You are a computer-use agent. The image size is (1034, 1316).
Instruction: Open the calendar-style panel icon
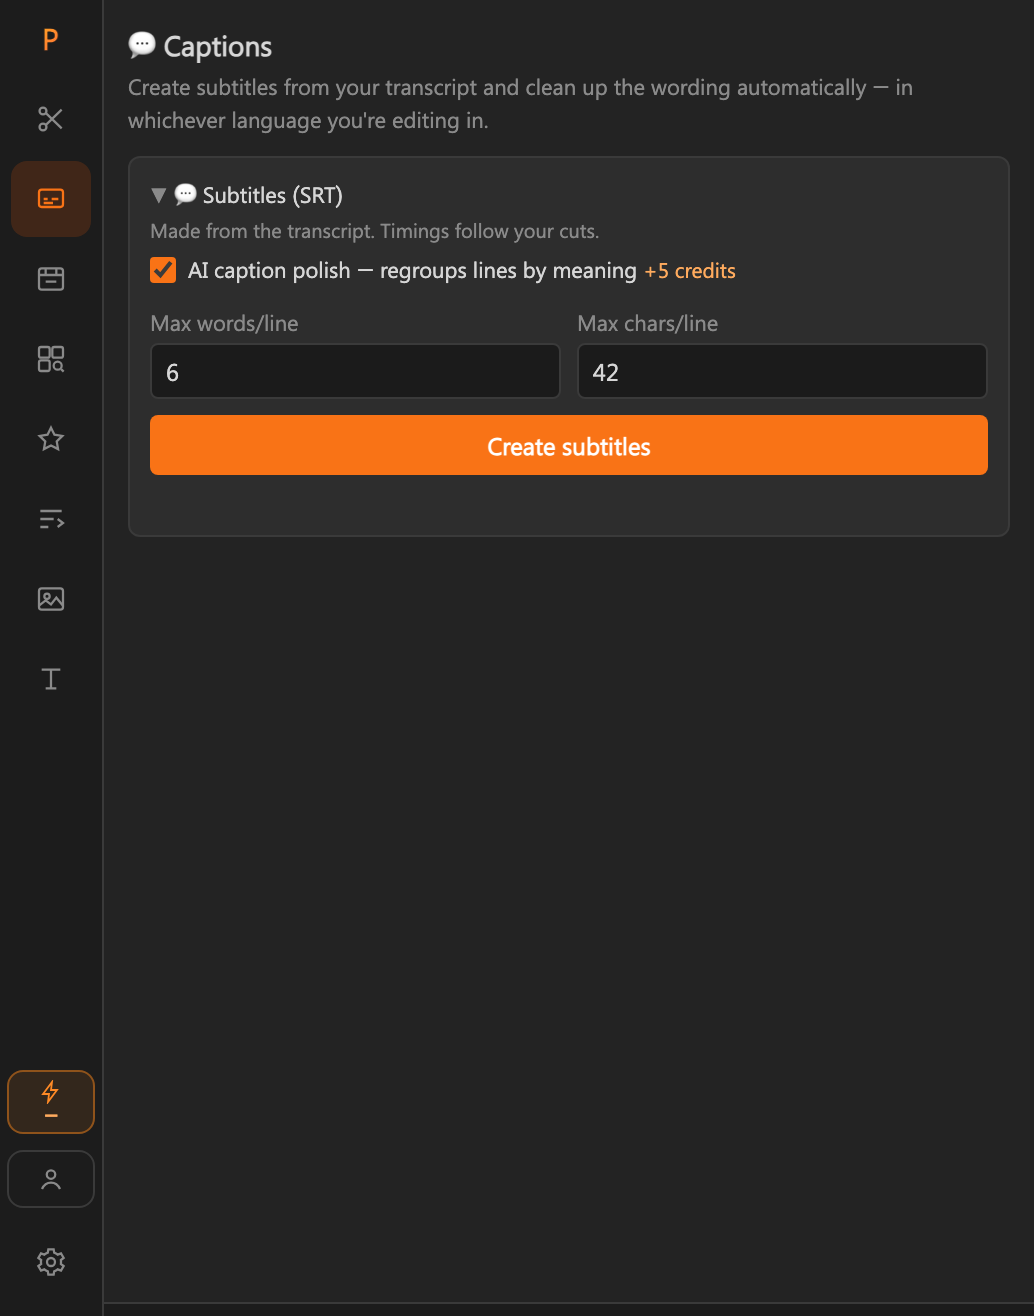(x=51, y=279)
